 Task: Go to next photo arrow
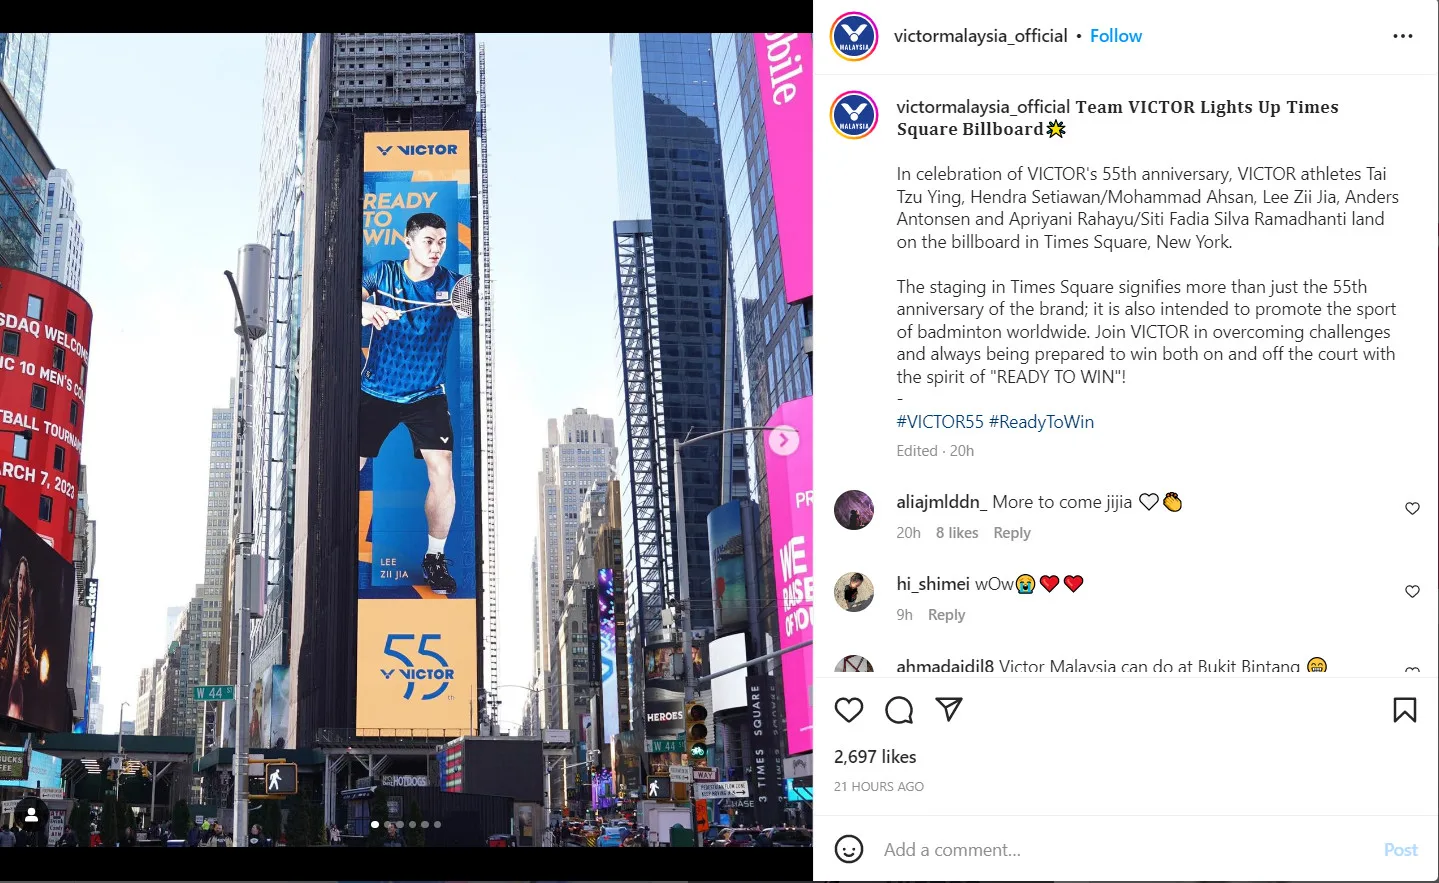click(784, 440)
